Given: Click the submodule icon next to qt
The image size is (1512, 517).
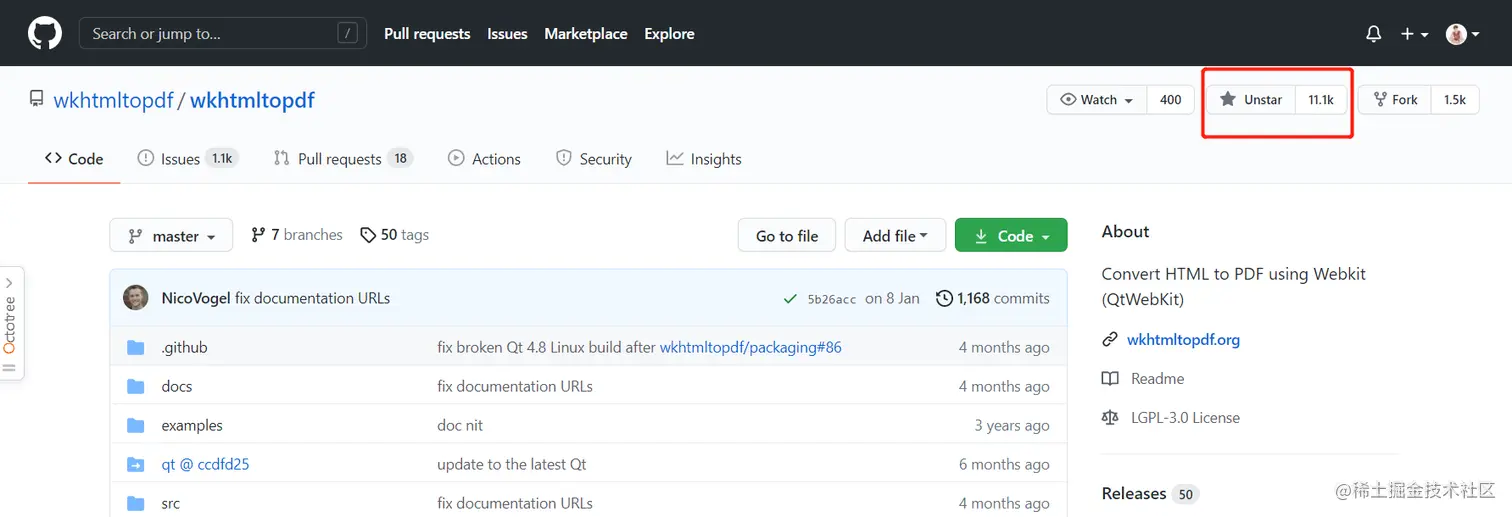Looking at the screenshot, I should (136, 464).
